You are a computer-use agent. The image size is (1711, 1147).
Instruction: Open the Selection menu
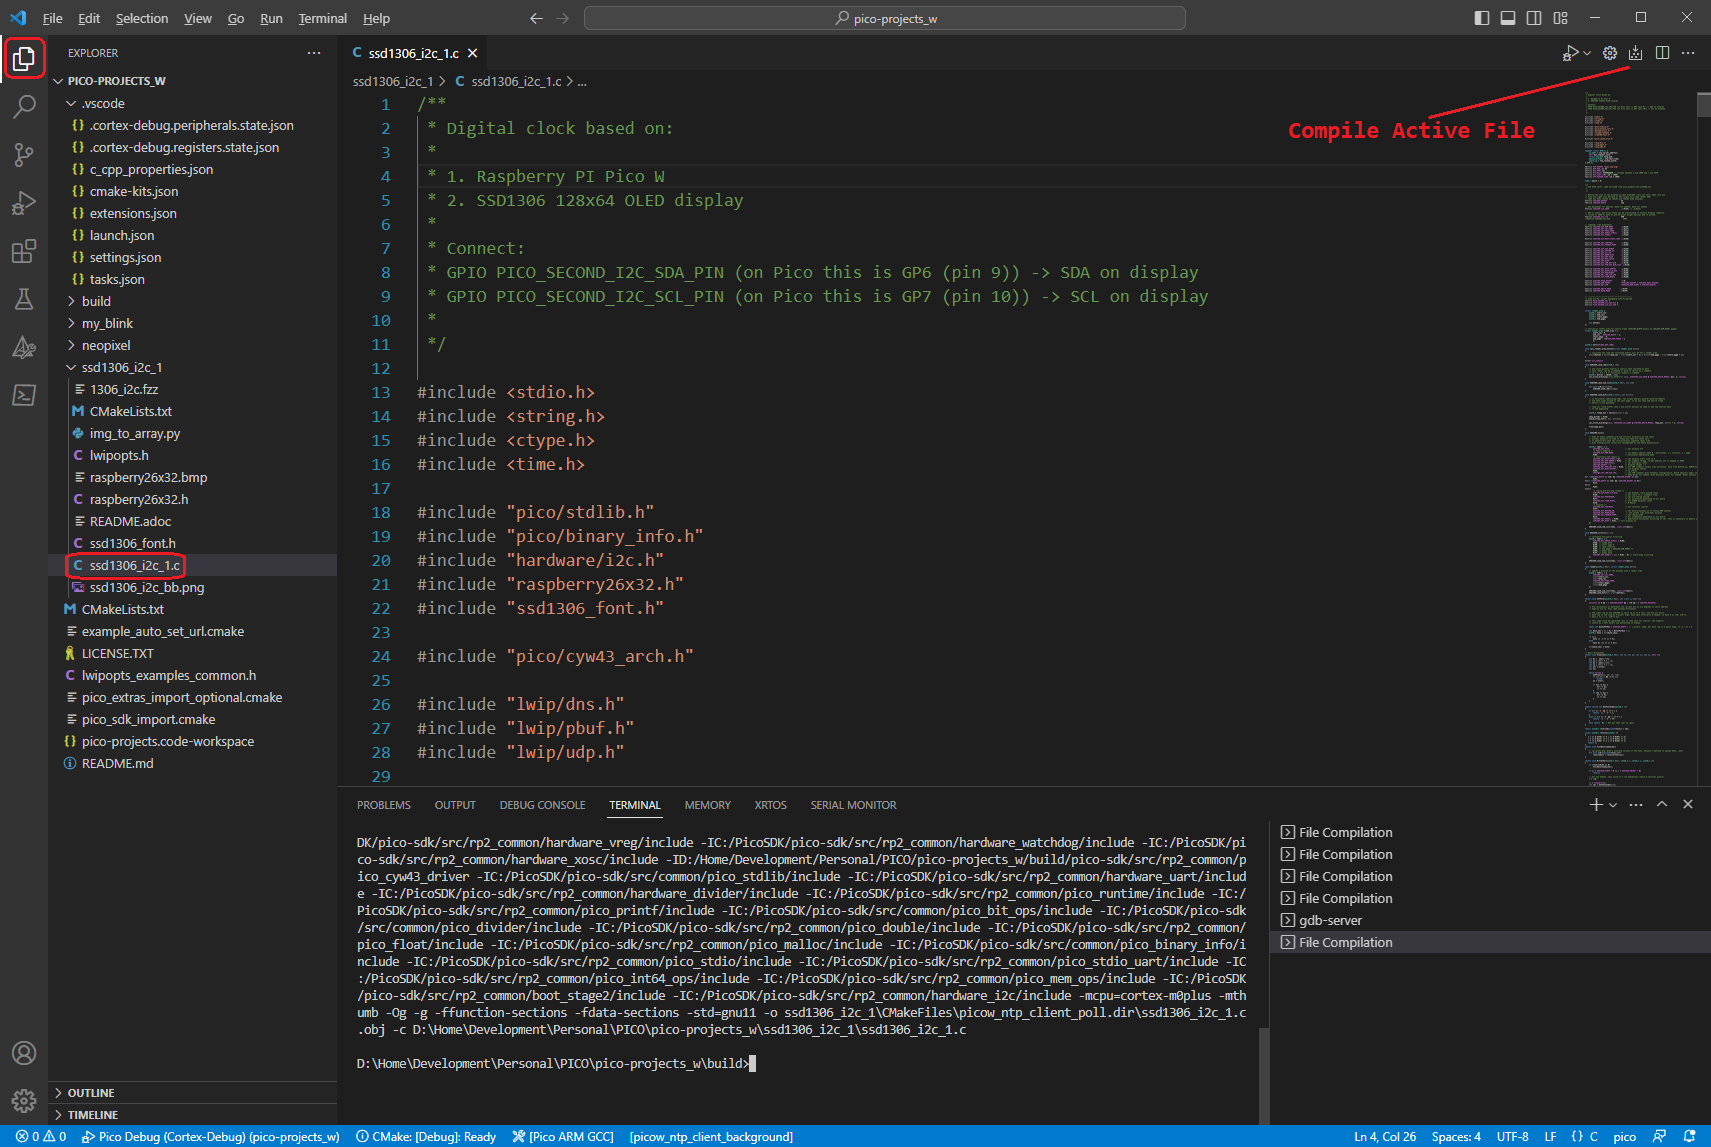[142, 18]
